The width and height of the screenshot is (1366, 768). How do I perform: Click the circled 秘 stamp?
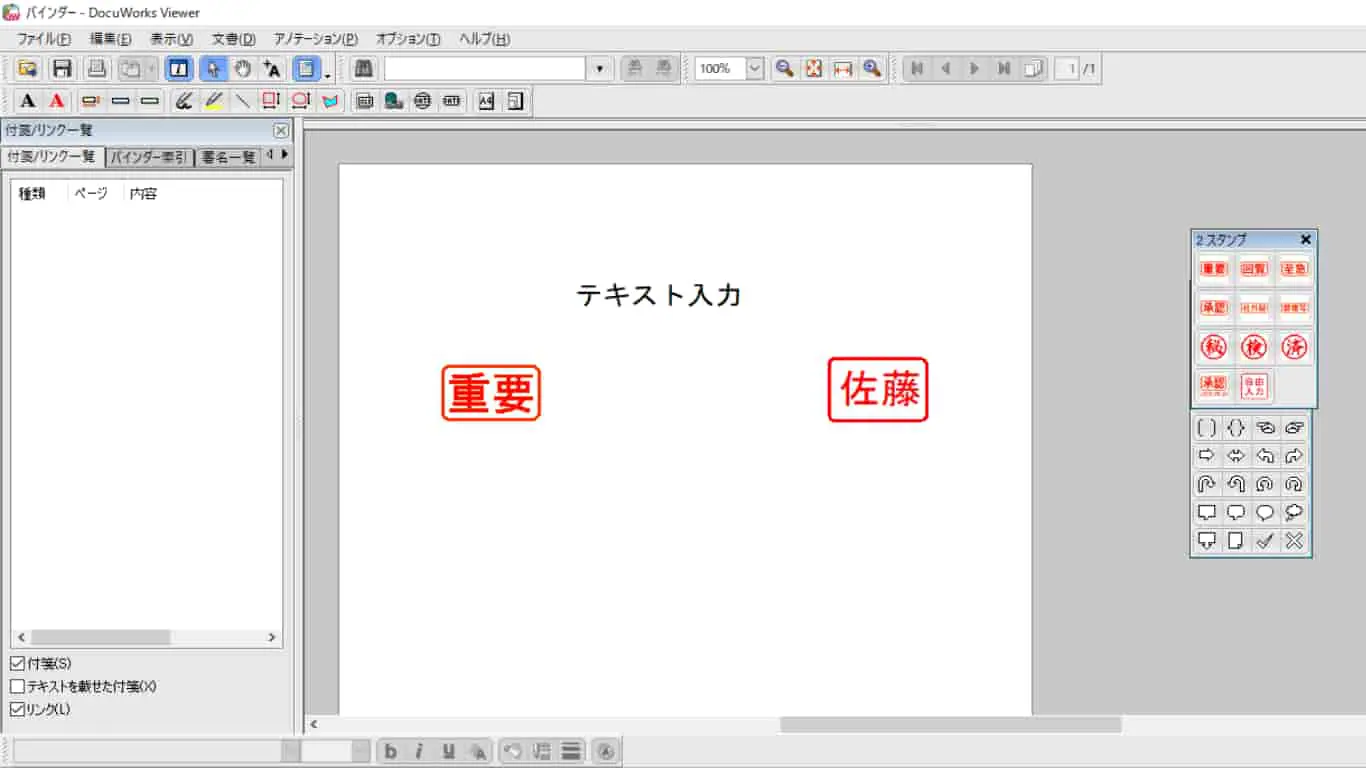(x=1213, y=347)
